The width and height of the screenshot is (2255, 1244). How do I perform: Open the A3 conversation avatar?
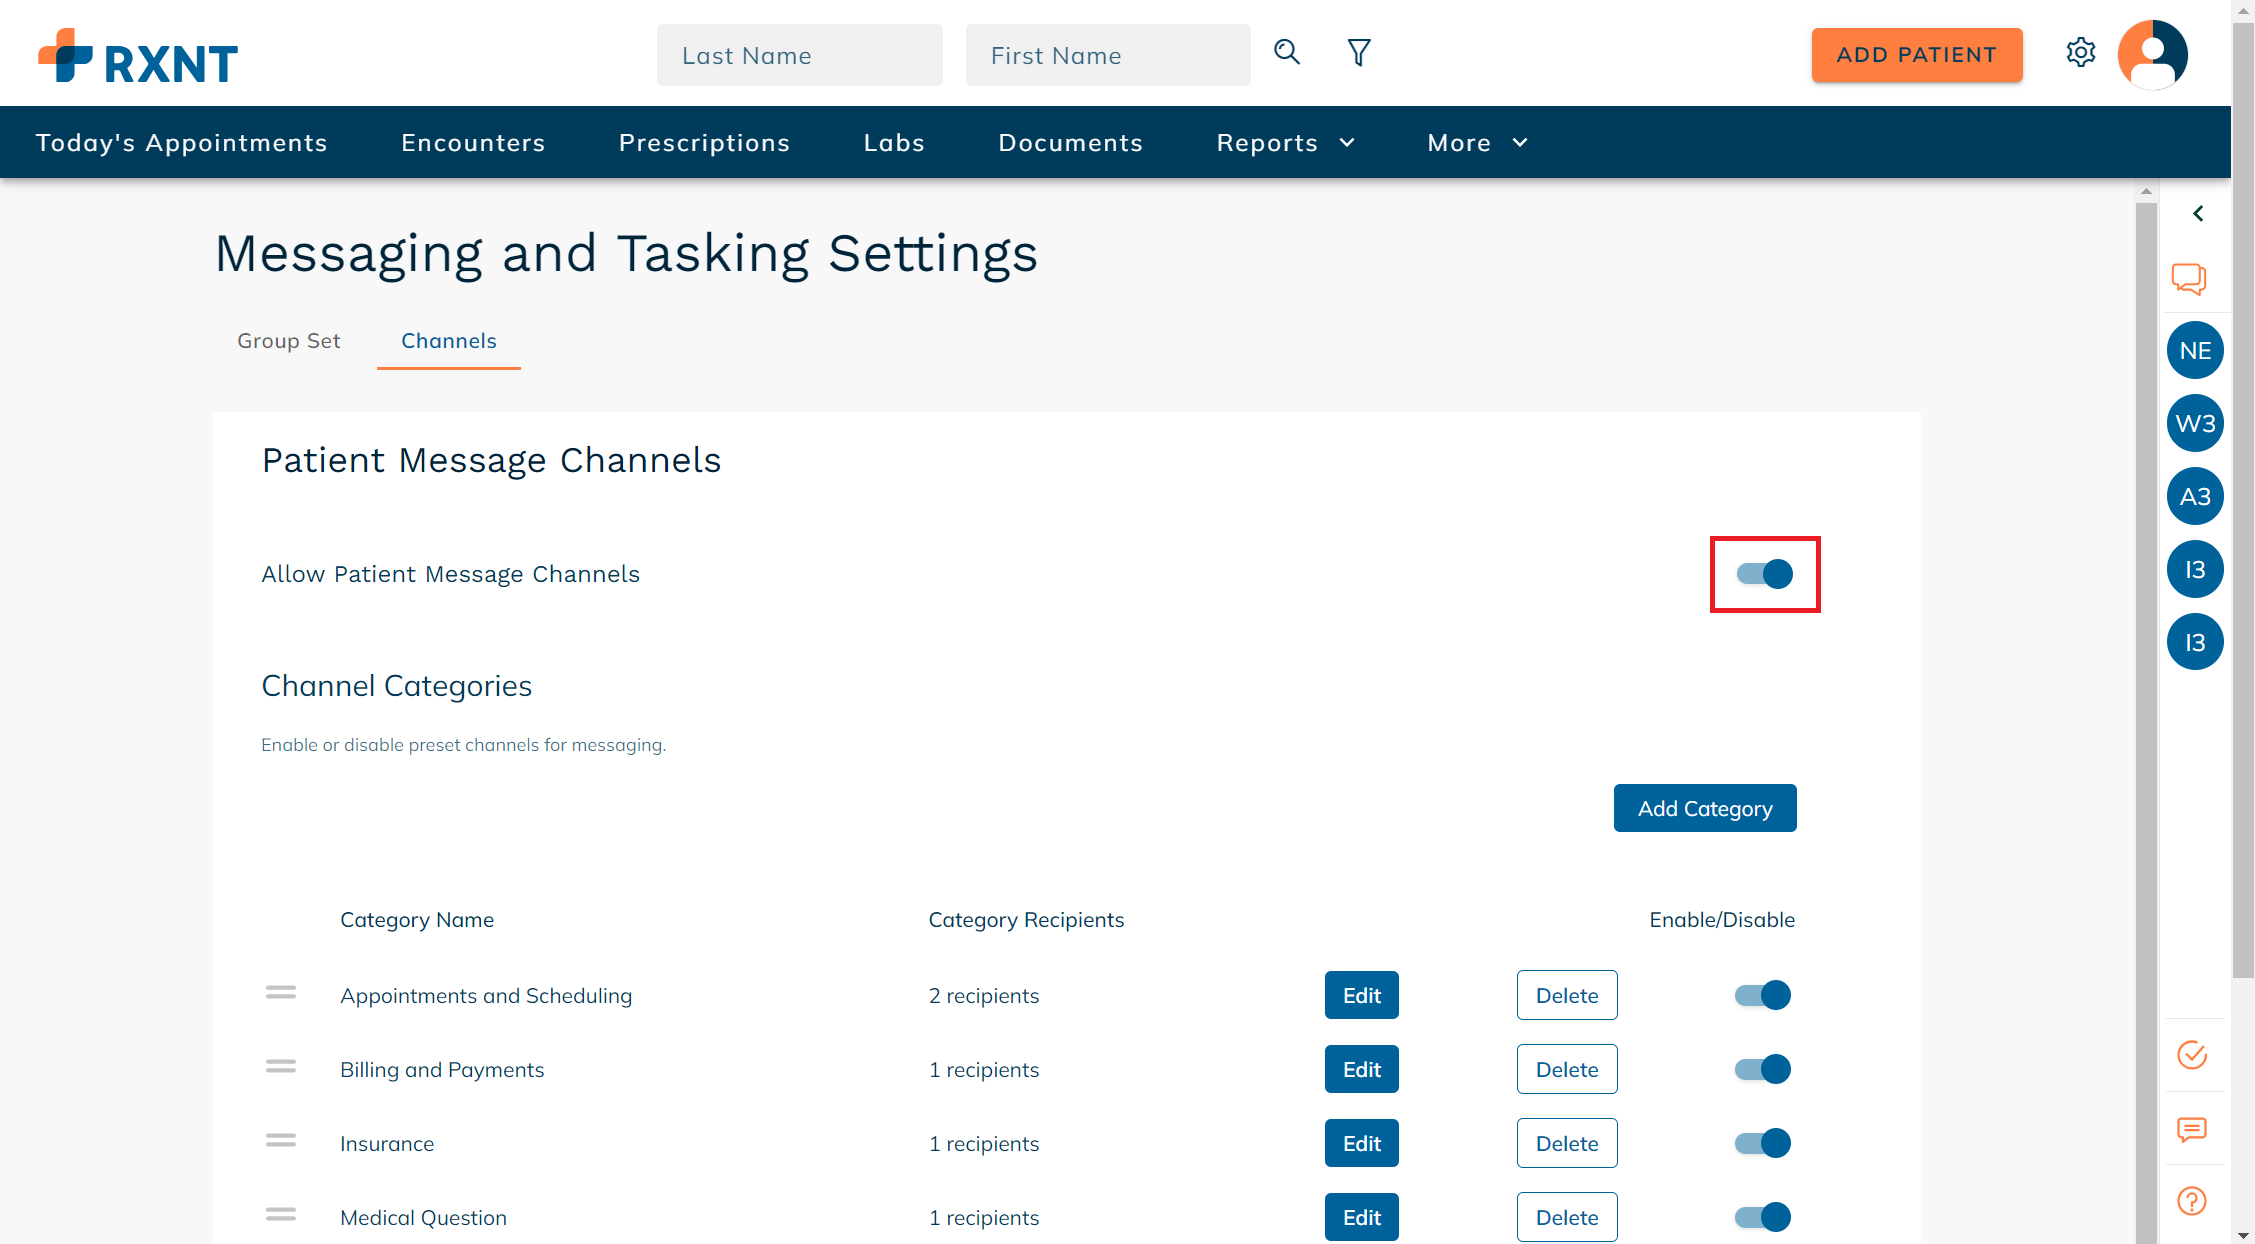tap(2195, 496)
